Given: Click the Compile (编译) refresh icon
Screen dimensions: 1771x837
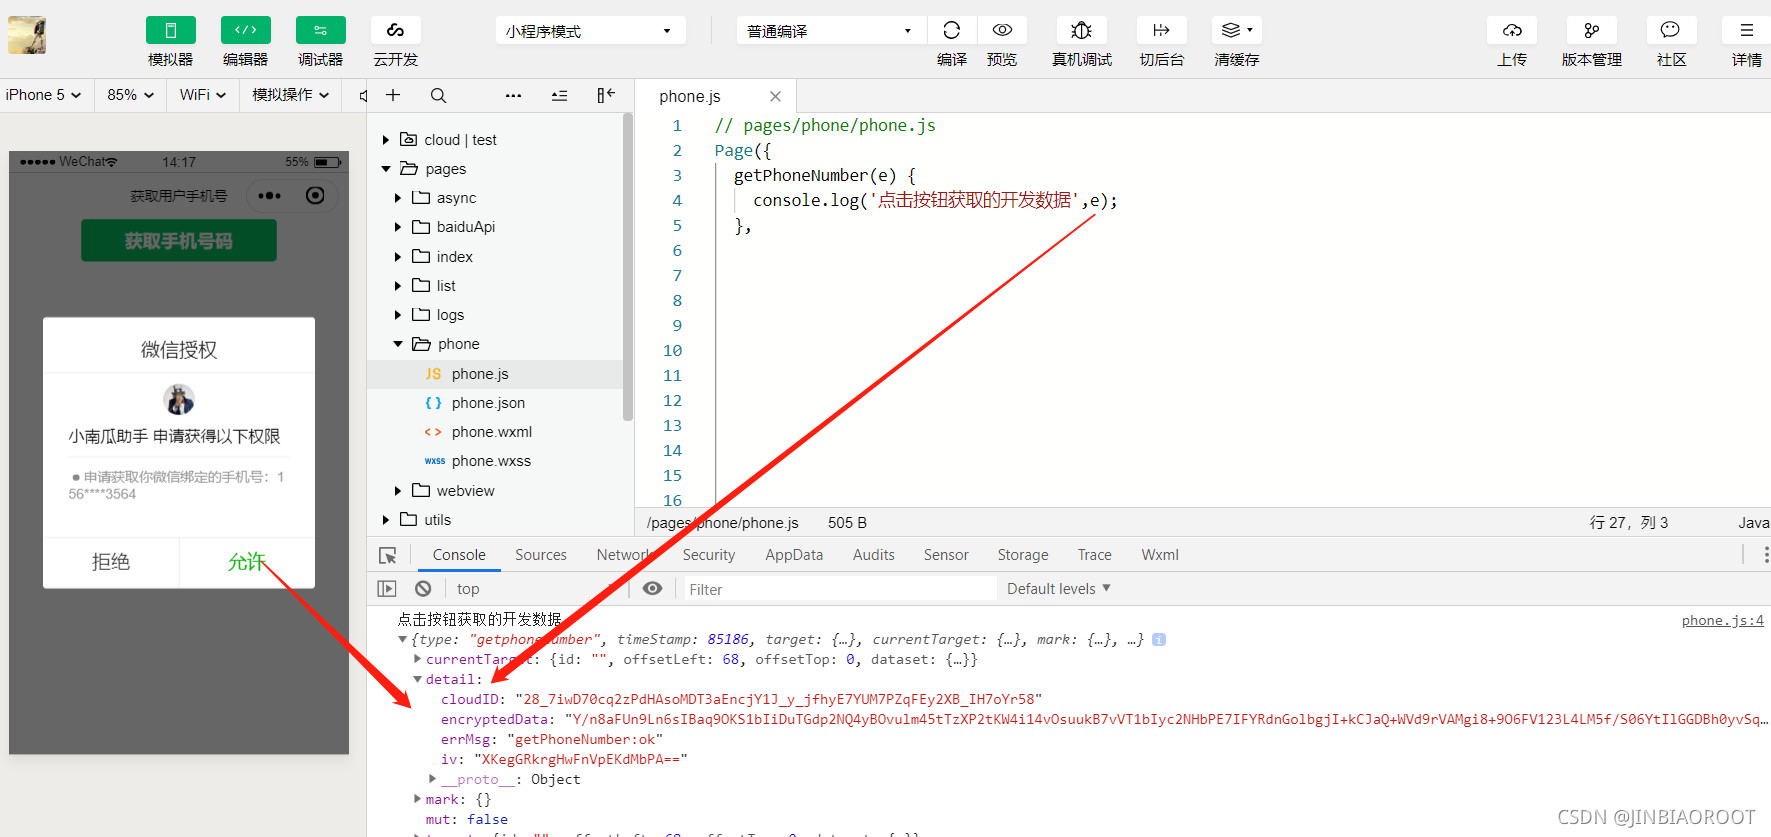Looking at the screenshot, I should (951, 30).
